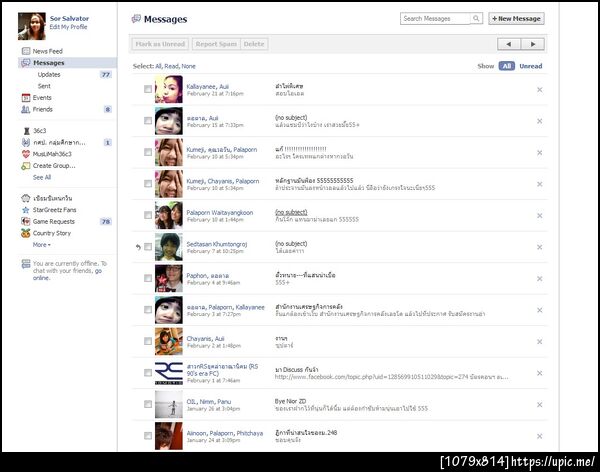Tick the checkbox for Chayanis, Aui message

point(148,341)
